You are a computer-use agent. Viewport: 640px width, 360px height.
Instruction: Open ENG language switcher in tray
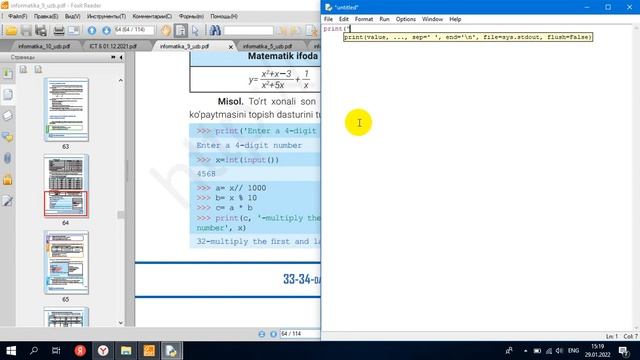573,351
